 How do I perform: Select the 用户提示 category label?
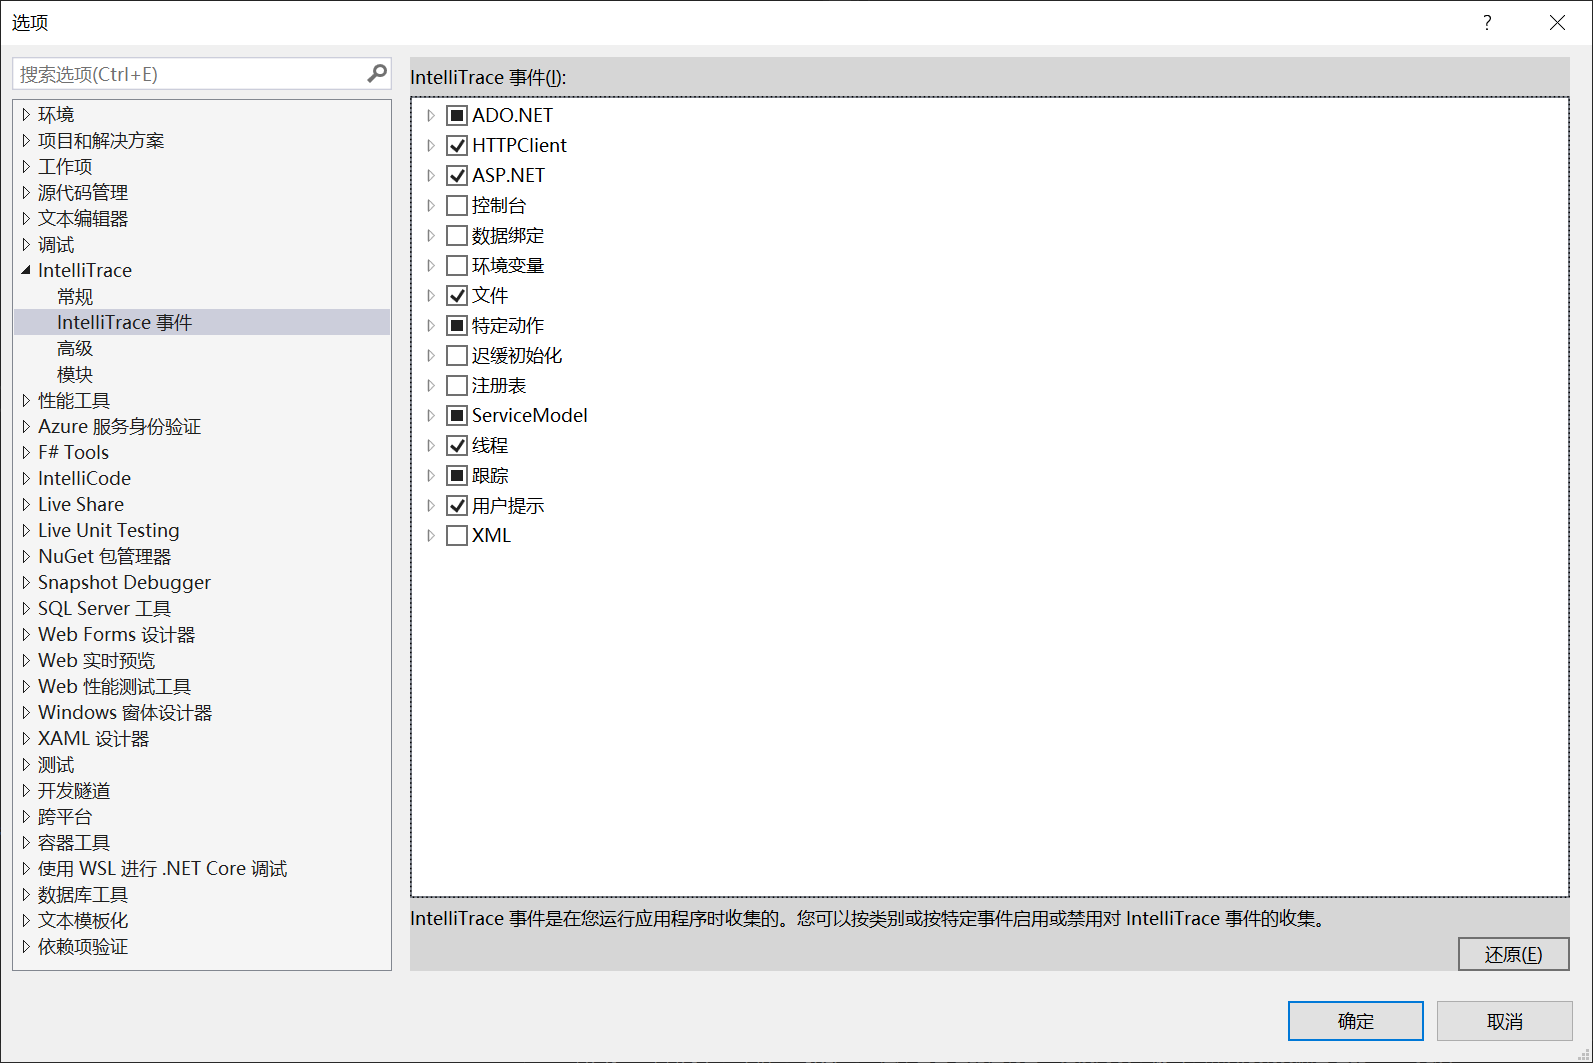[x=508, y=505]
